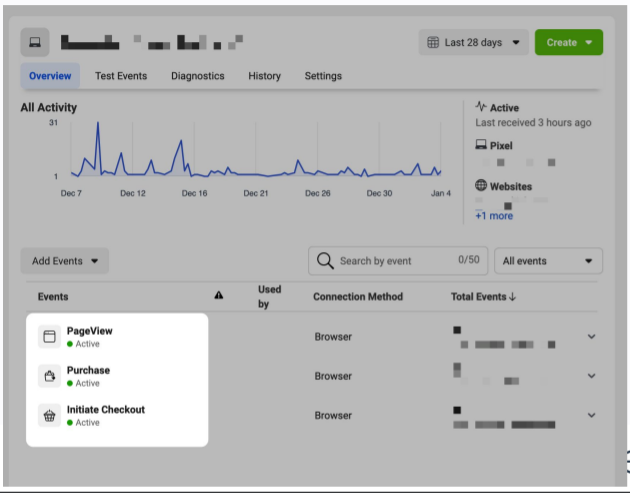Image resolution: width=630 pixels, height=493 pixels.
Task: Click the Last received 3 hours ago text
Action: [533, 123]
